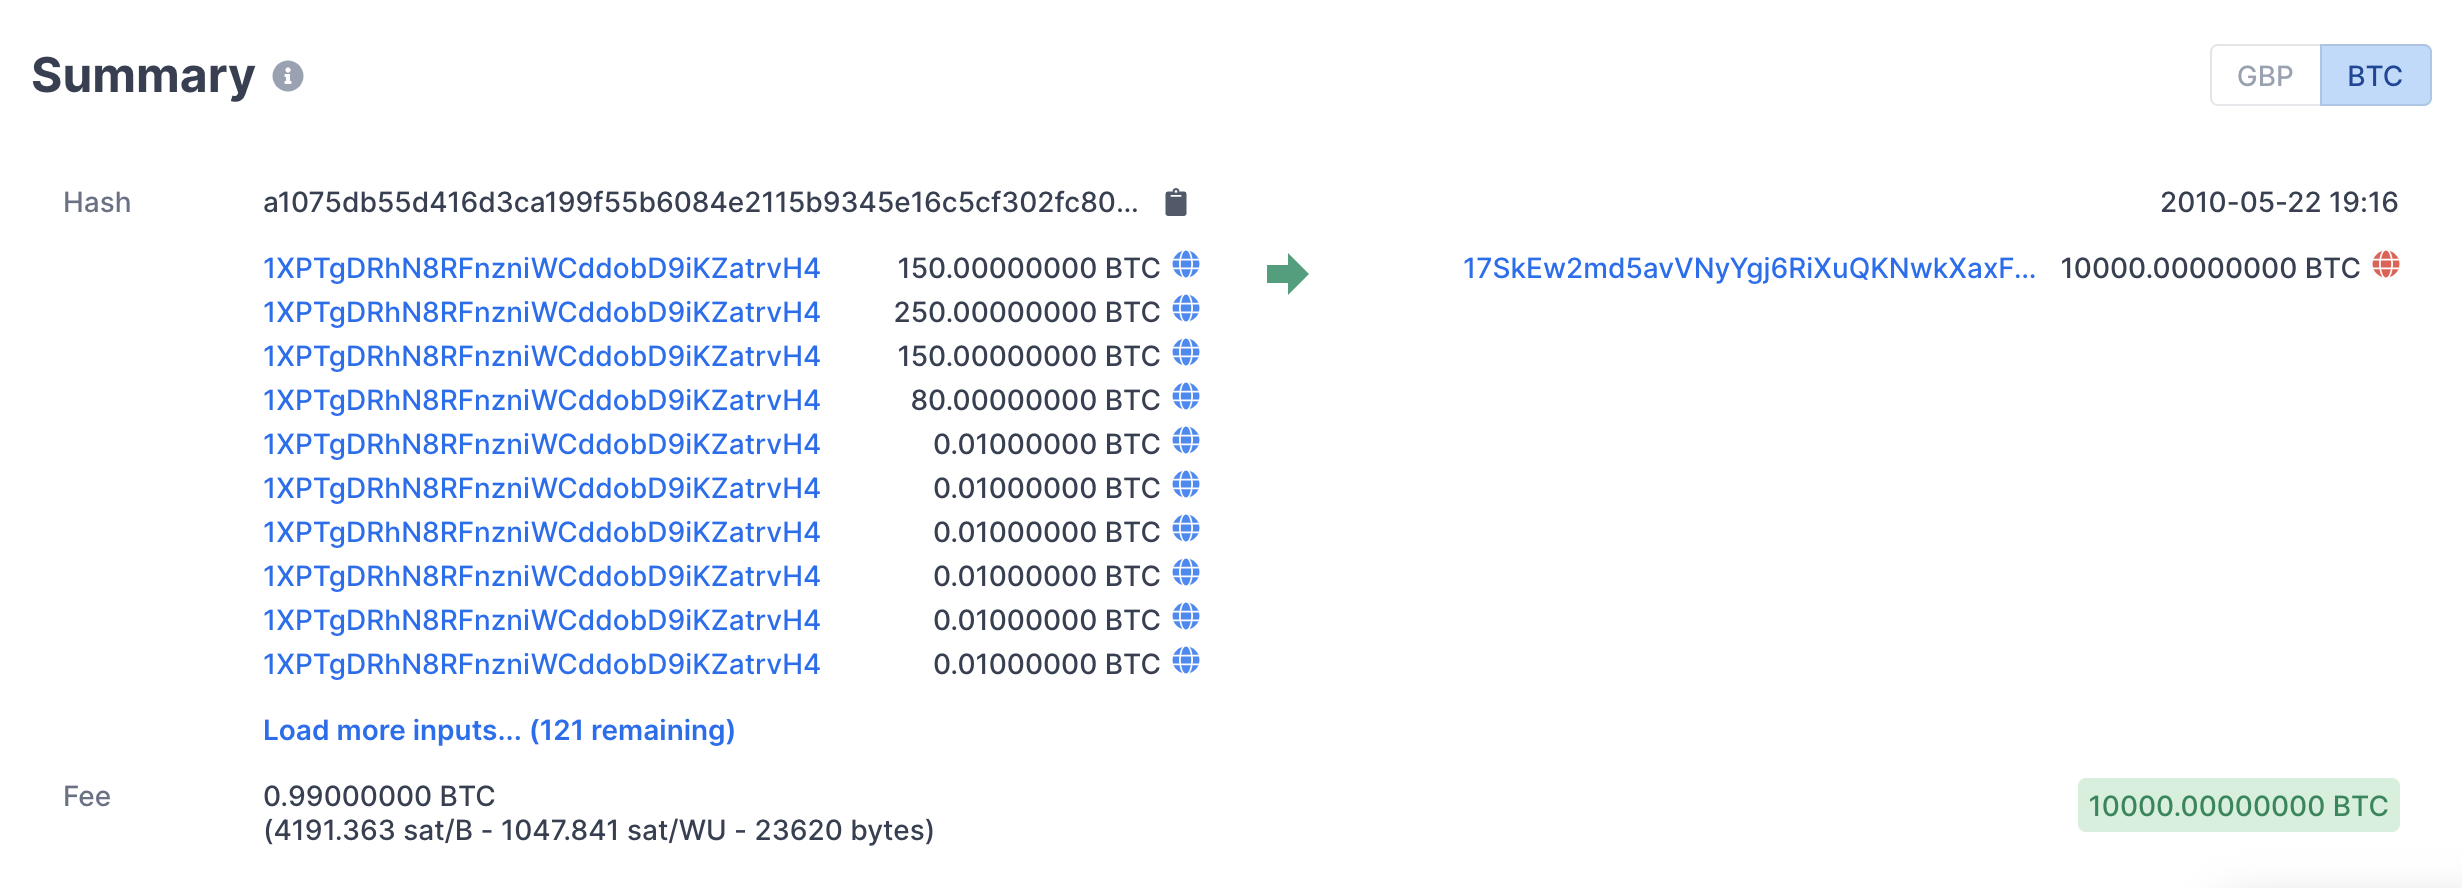This screenshot has height=888, width=2462.
Task: Open the first input address link
Action: click(x=541, y=268)
